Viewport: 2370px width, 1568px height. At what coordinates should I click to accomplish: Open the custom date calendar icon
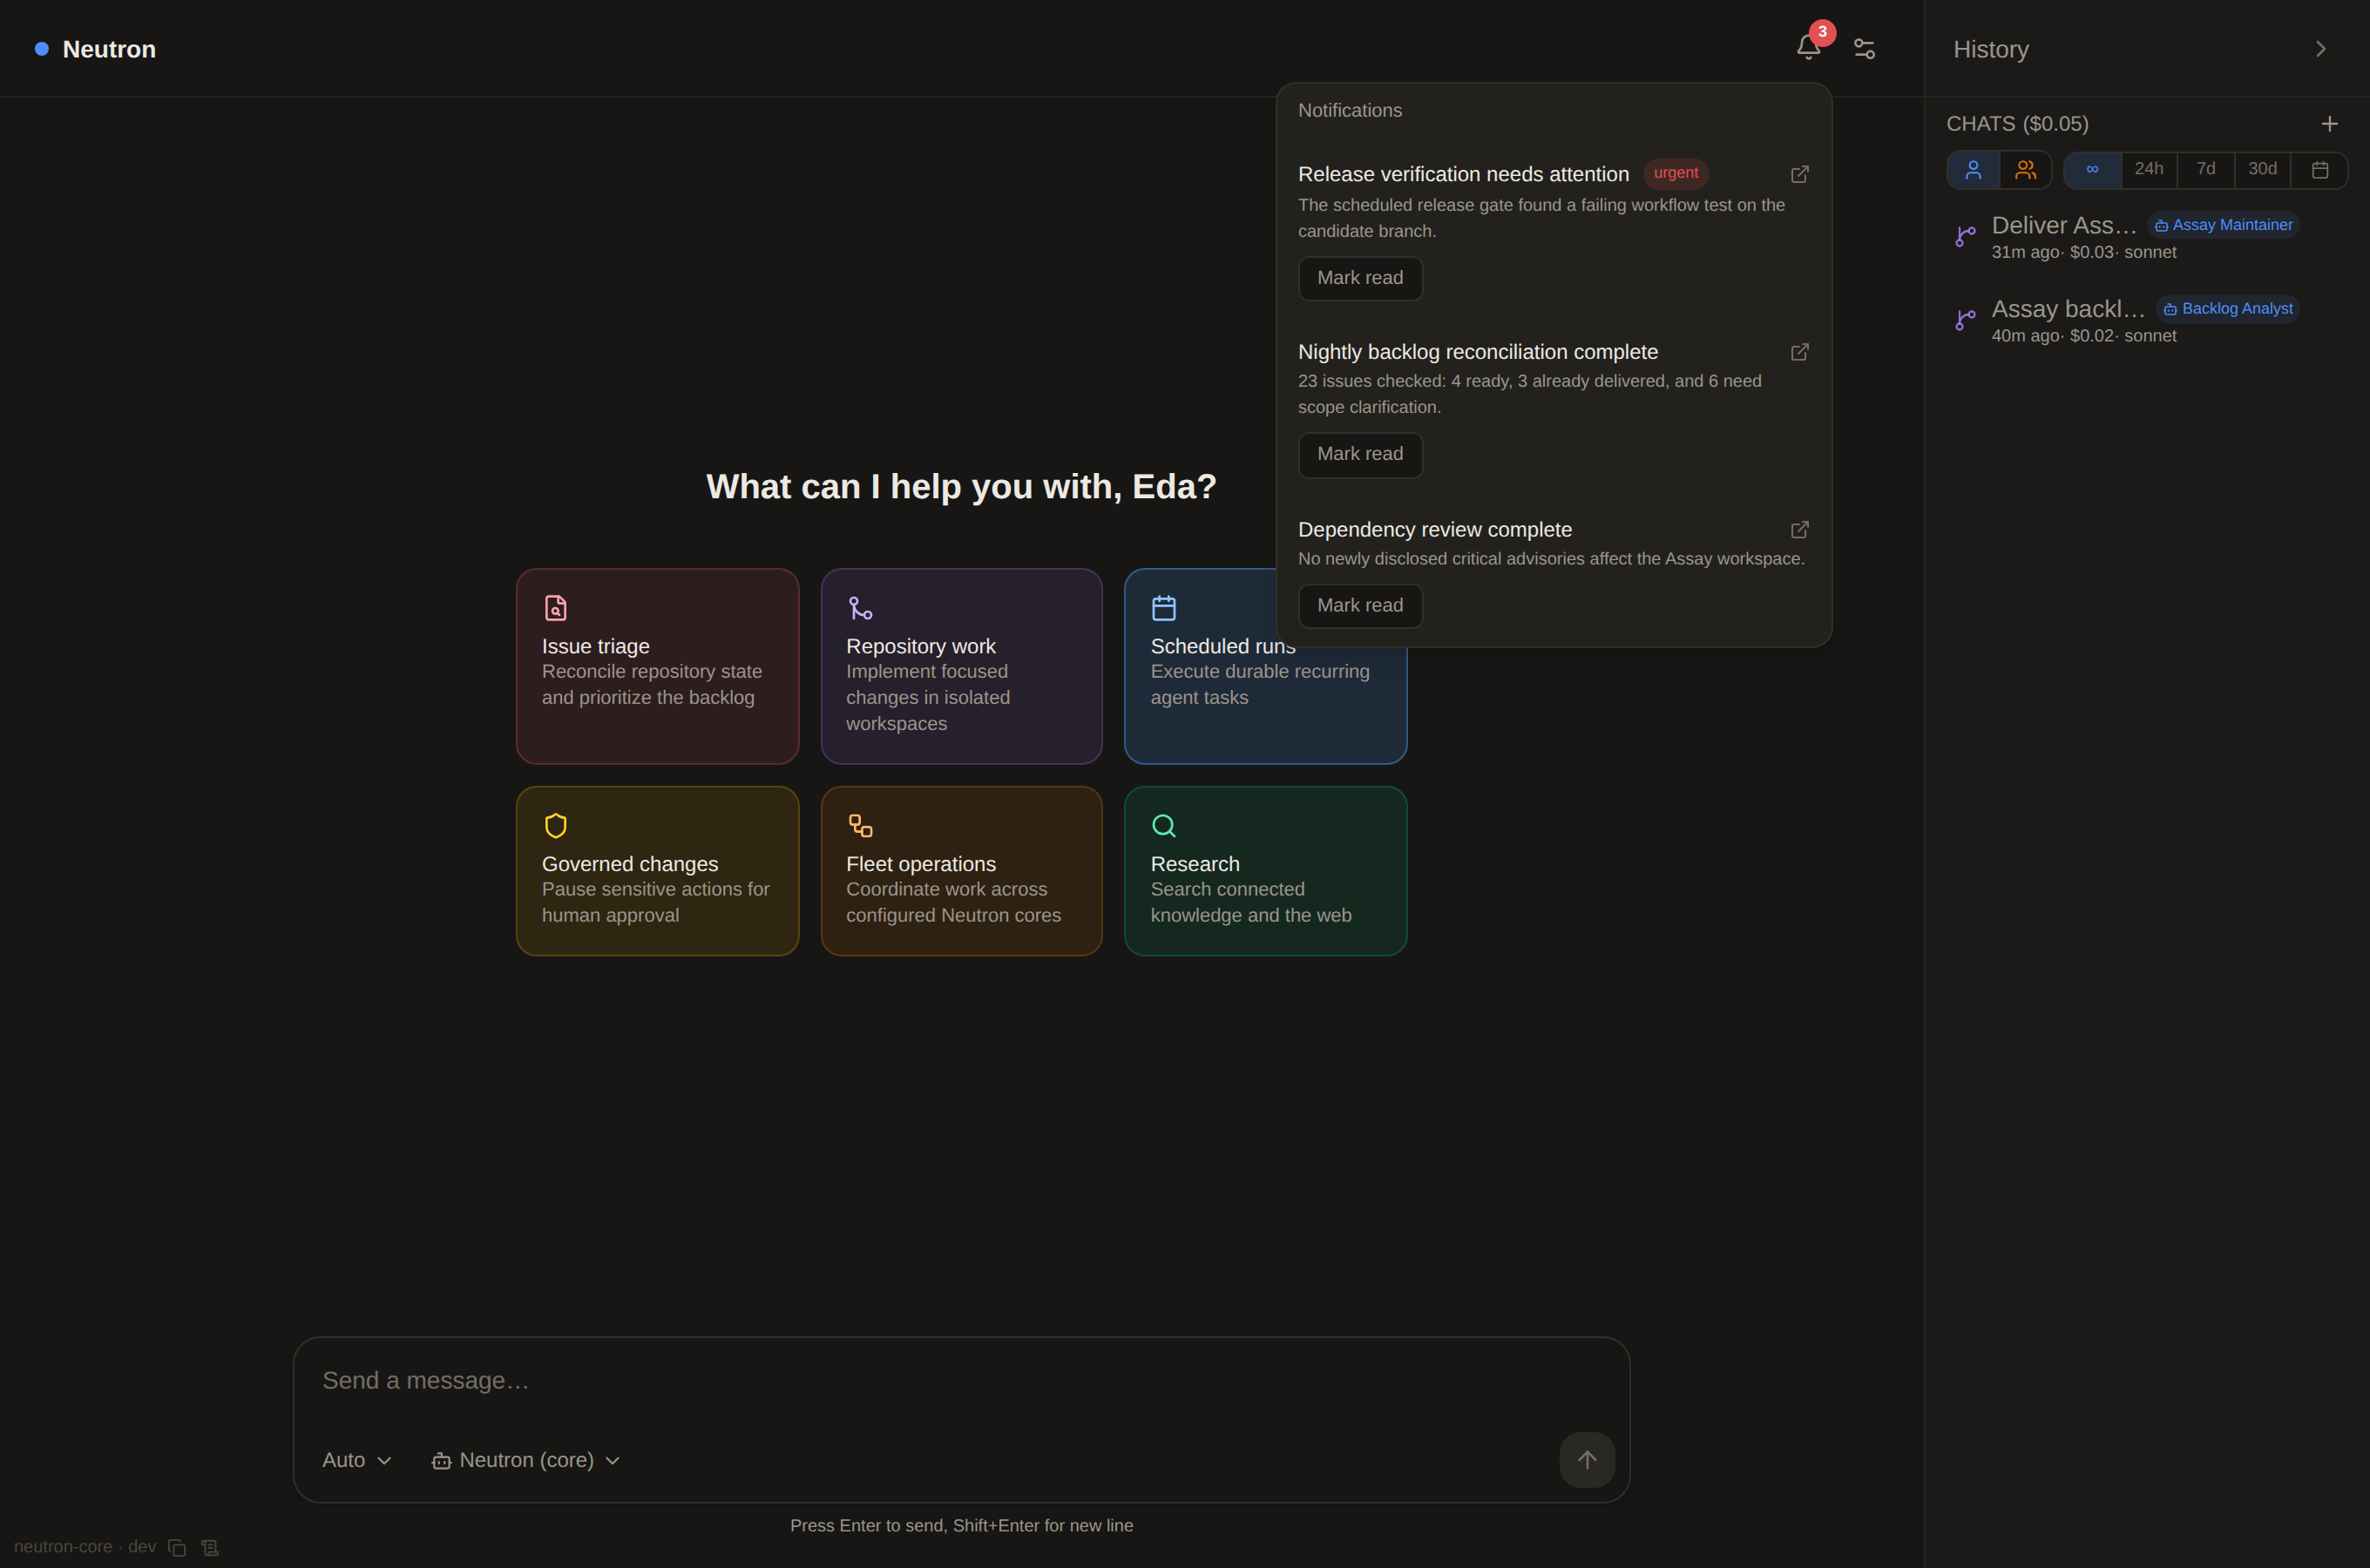[x=2320, y=170]
